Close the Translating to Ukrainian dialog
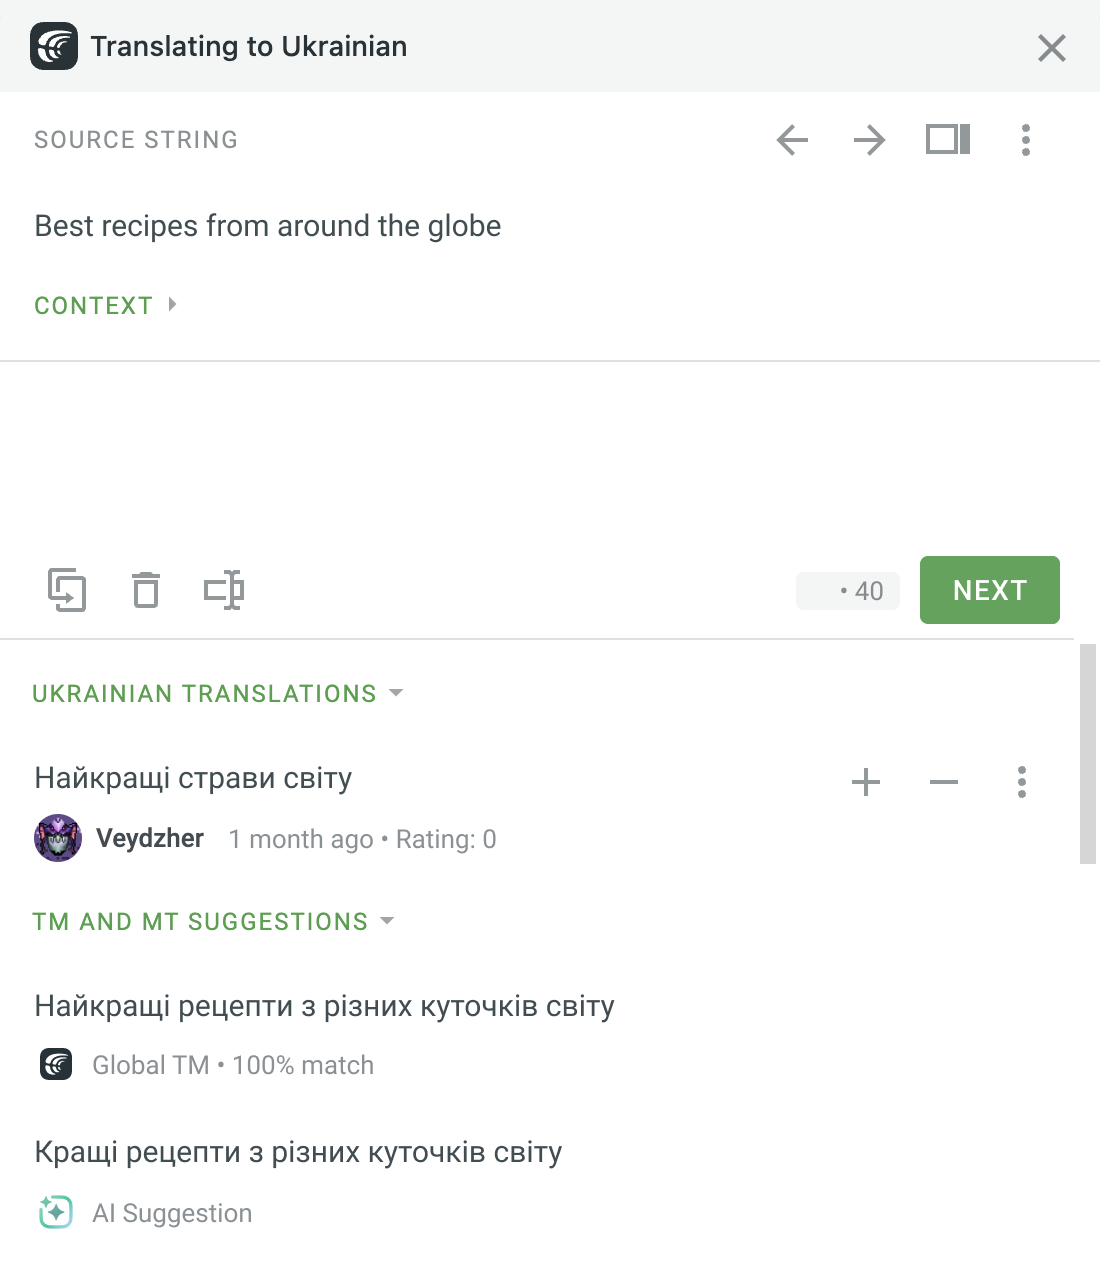 (1051, 47)
